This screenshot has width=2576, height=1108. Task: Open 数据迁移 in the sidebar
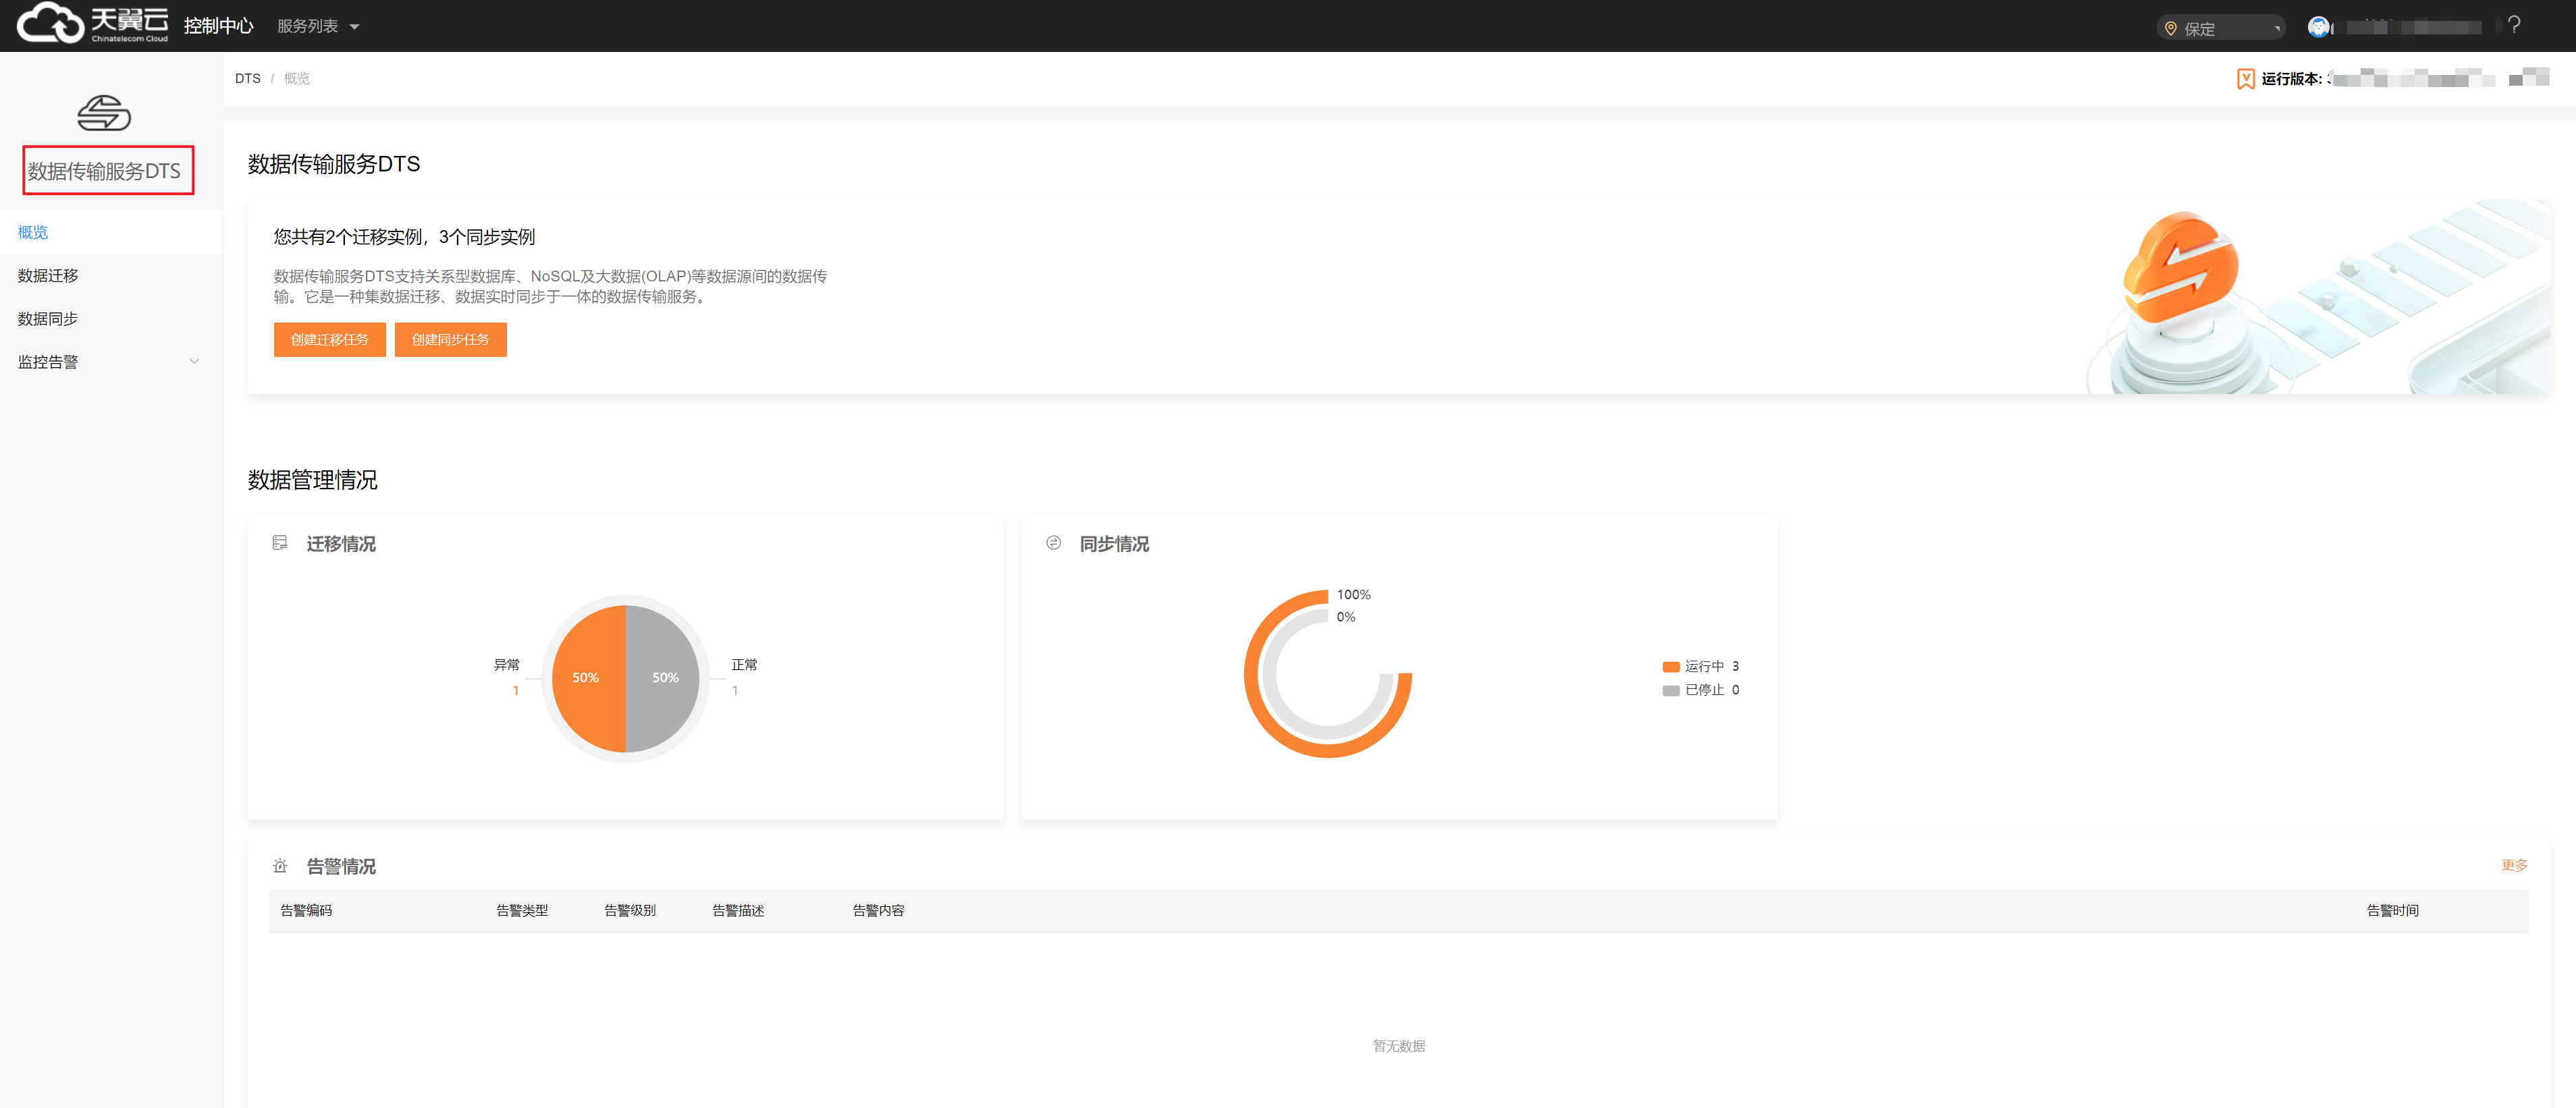110,275
